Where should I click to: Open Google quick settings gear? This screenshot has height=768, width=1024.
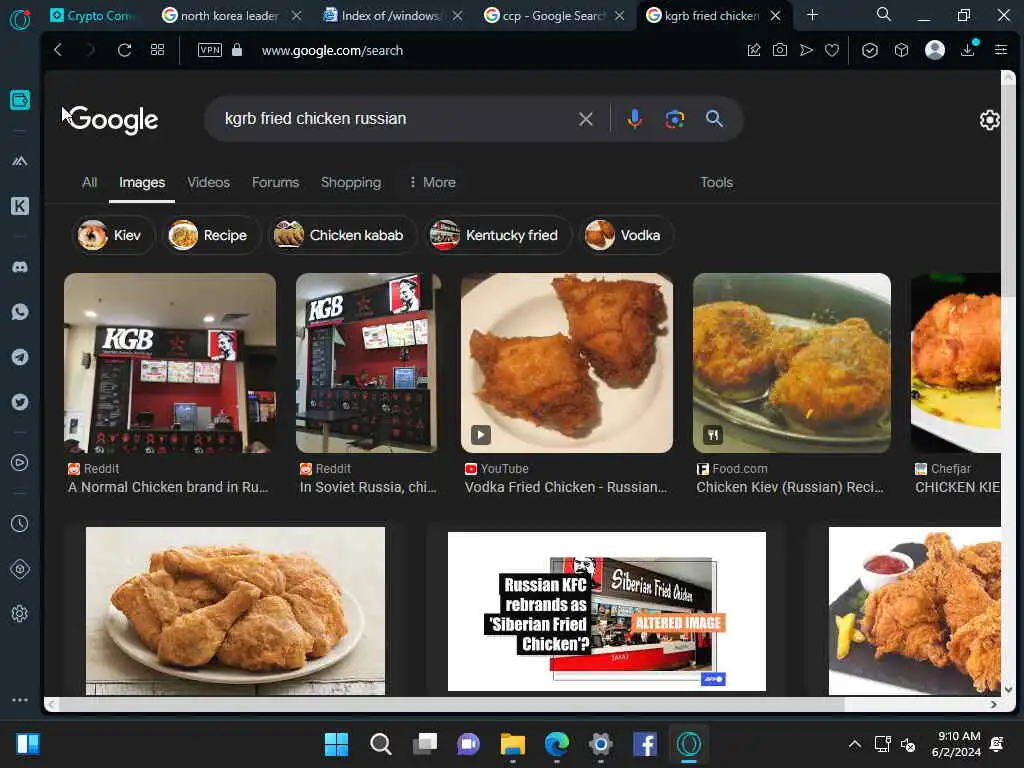[x=989, y=120]
